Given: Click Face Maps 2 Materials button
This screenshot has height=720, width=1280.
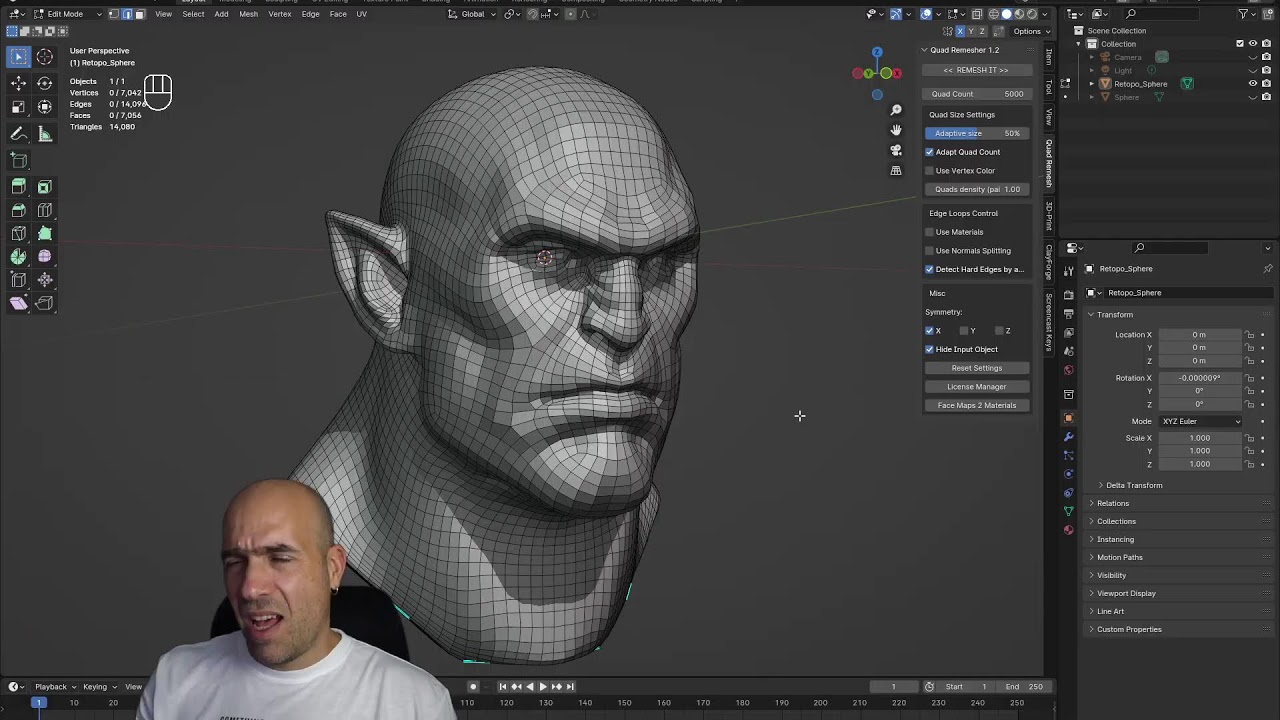Looking at the screenshot, I should (976, 405).
